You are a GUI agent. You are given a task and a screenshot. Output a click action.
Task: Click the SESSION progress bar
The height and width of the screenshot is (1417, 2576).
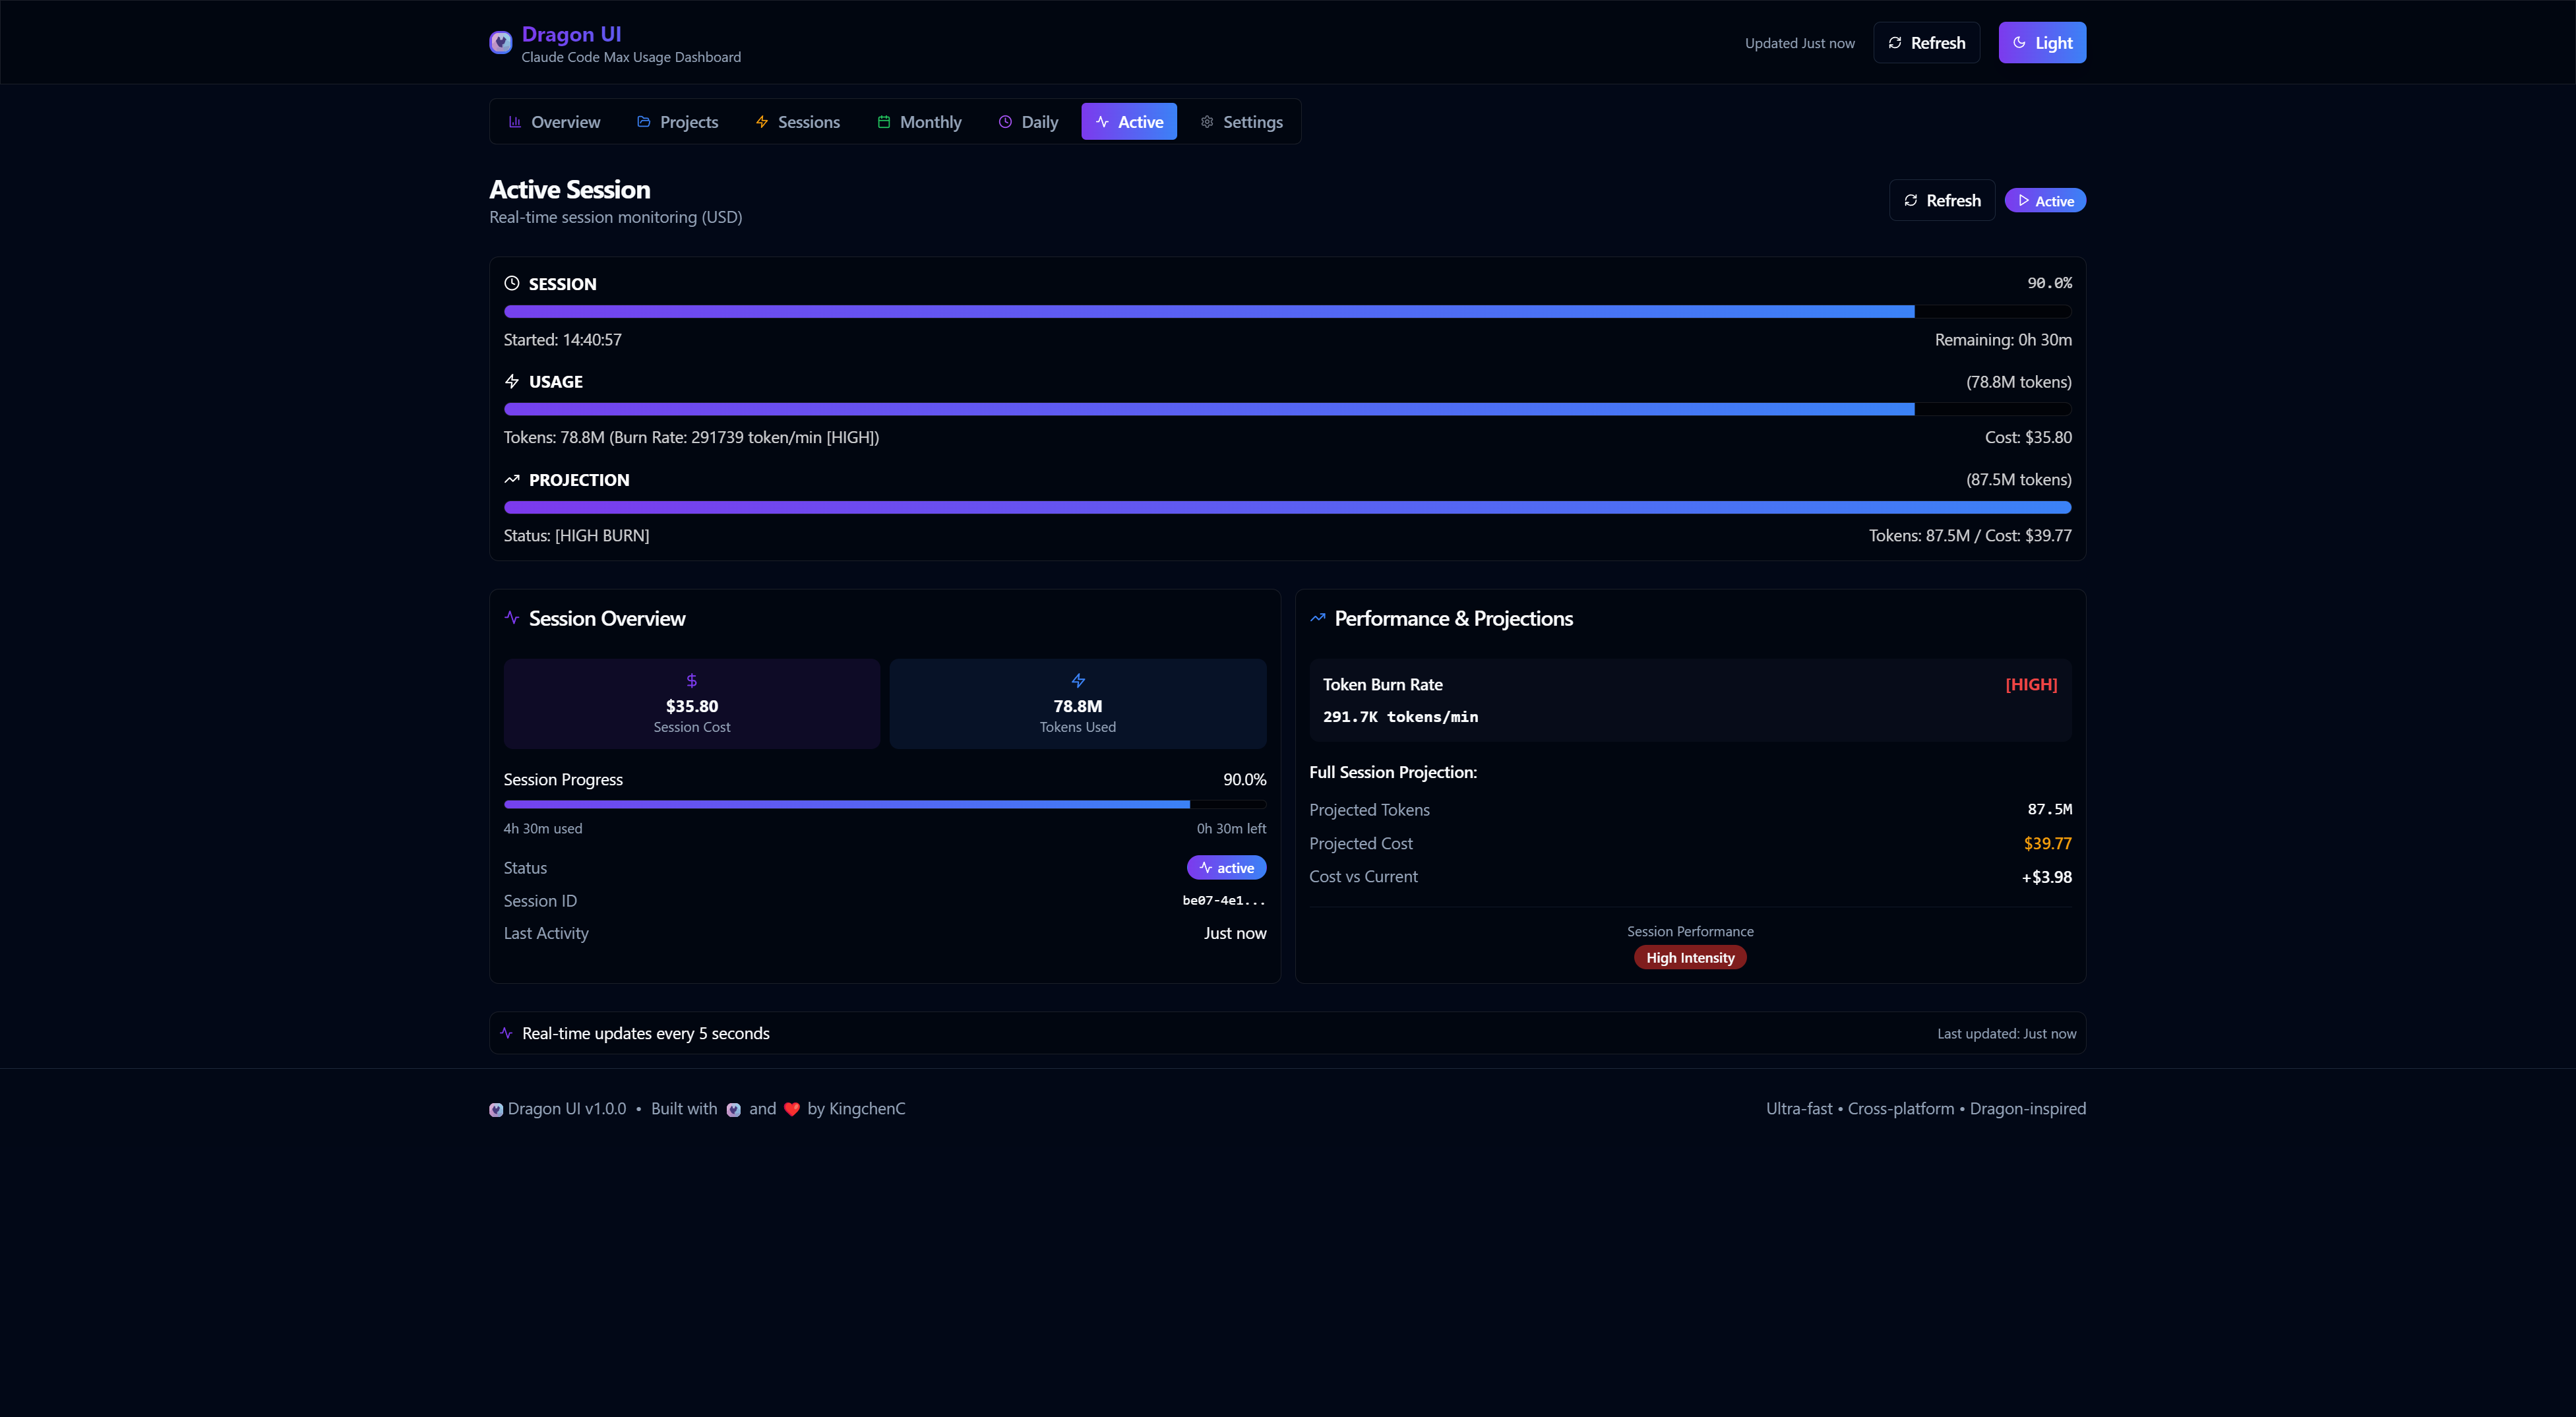[x=1288, y=312]
